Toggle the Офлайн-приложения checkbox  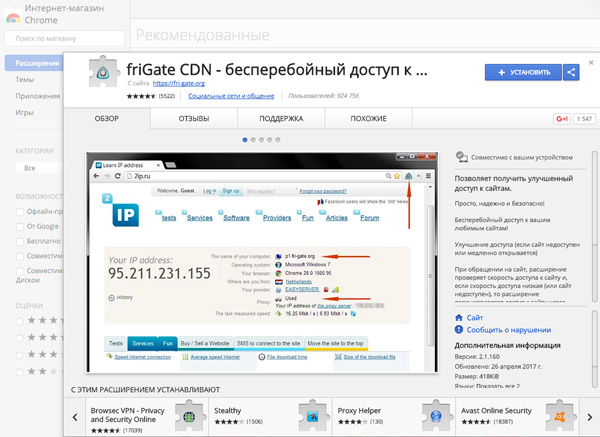pos(20,212)
